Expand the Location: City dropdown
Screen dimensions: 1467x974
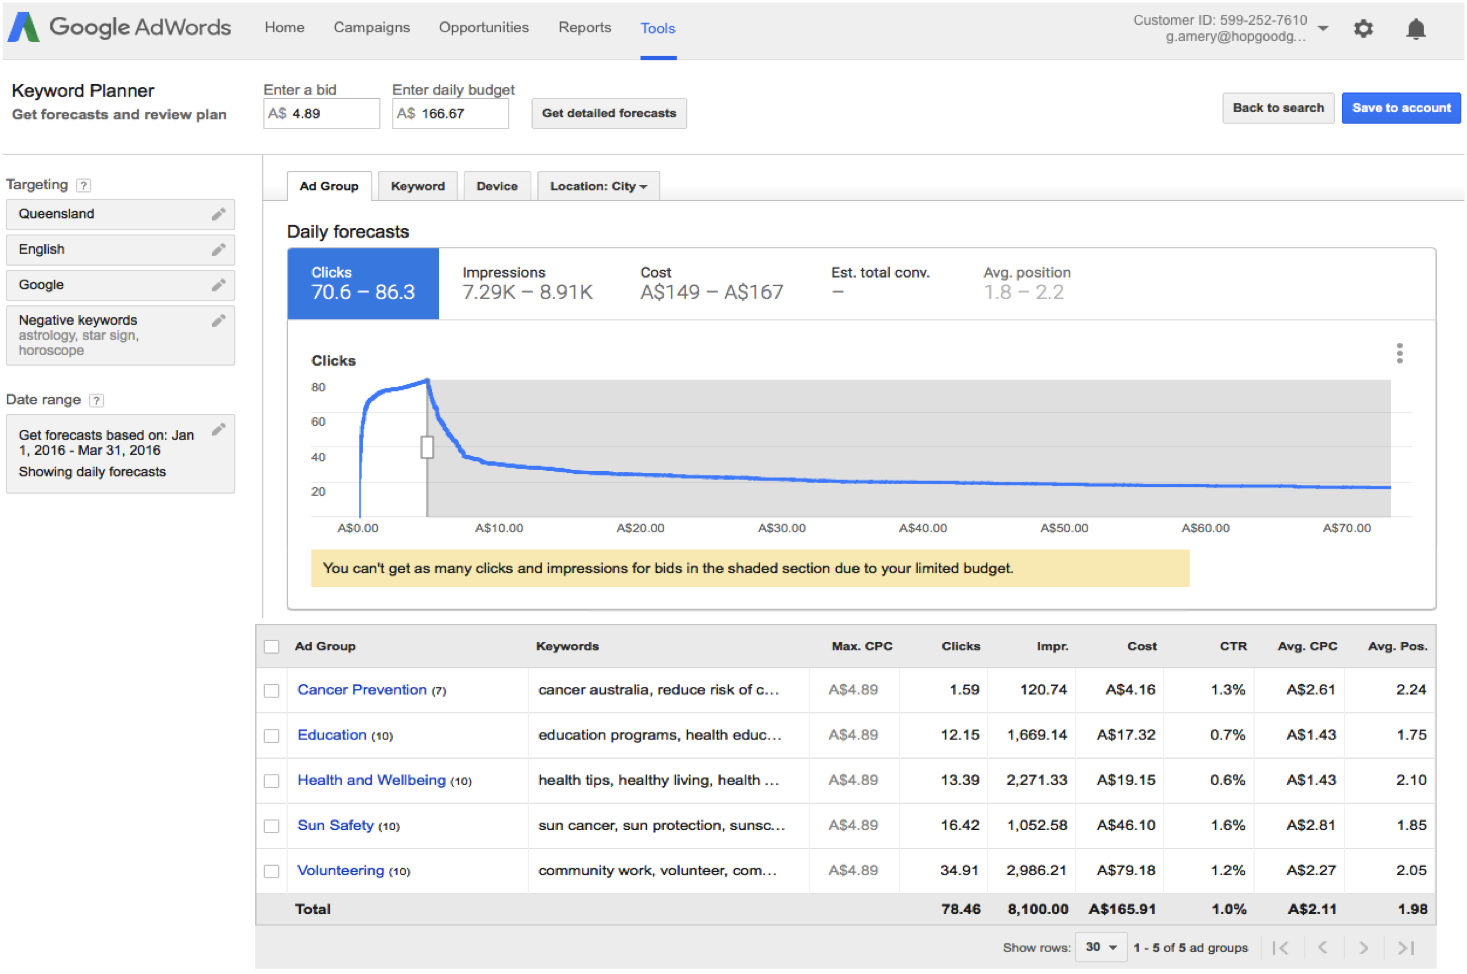(x=598, y=186)
